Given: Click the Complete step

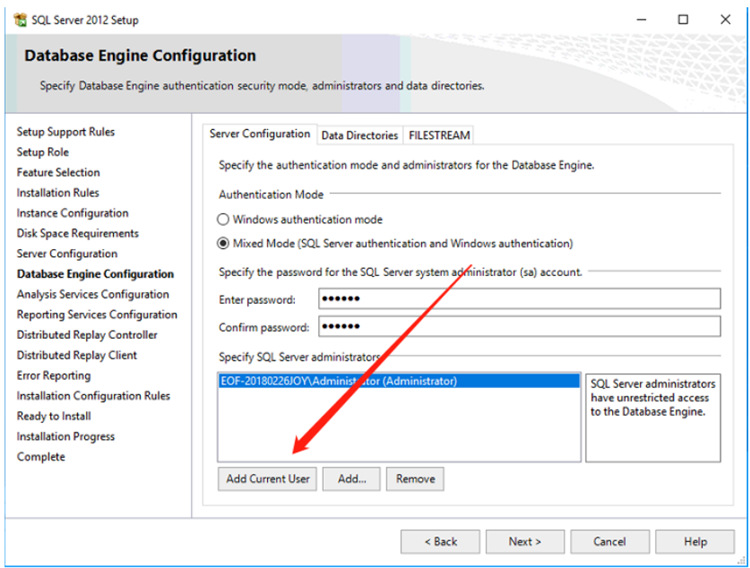Looking at the screenshot, I should (x=41, y=457).
